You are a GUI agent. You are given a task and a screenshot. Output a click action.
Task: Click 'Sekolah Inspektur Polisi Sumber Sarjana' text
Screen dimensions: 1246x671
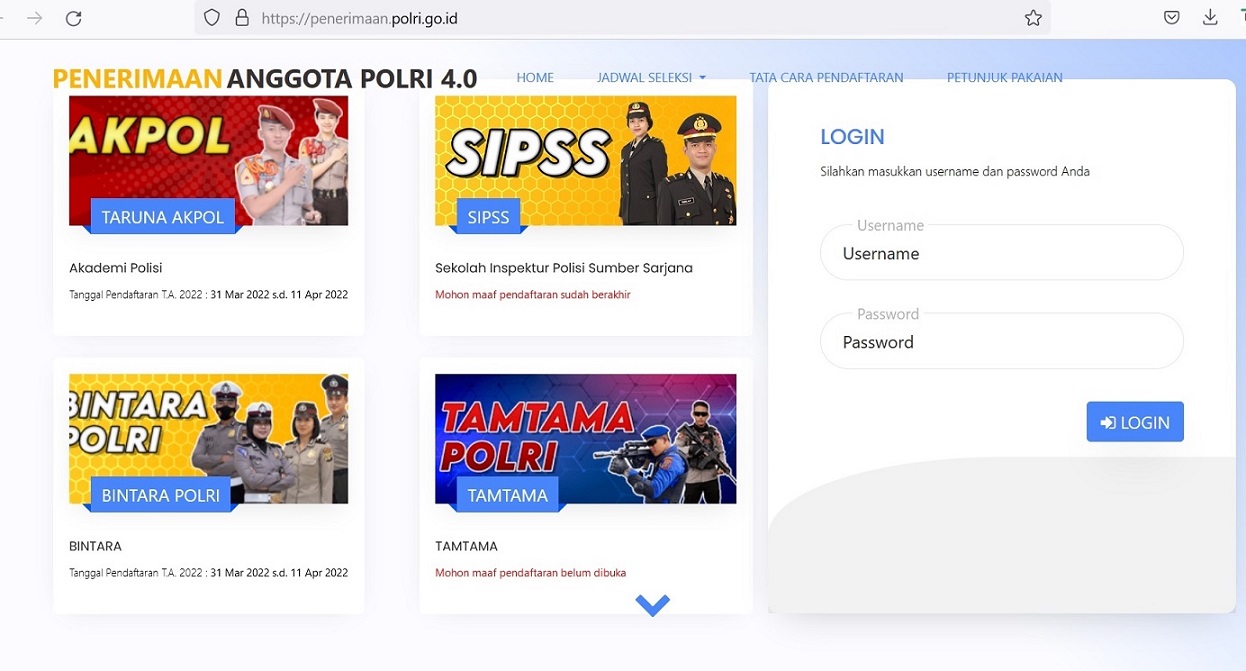point(564,268)
